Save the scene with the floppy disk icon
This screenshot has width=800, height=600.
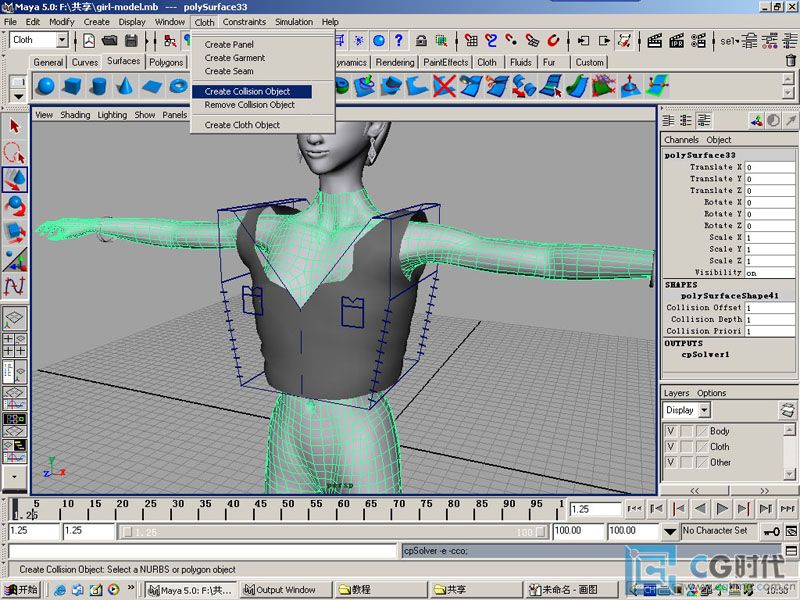click(131, 40)
